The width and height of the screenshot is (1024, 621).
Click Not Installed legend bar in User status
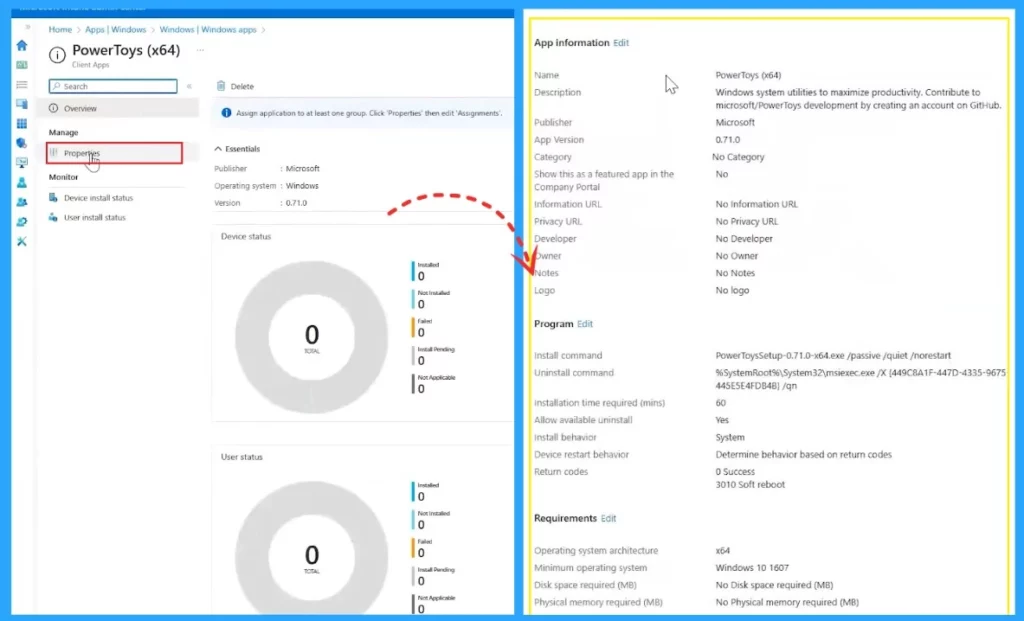click(413, 520)
